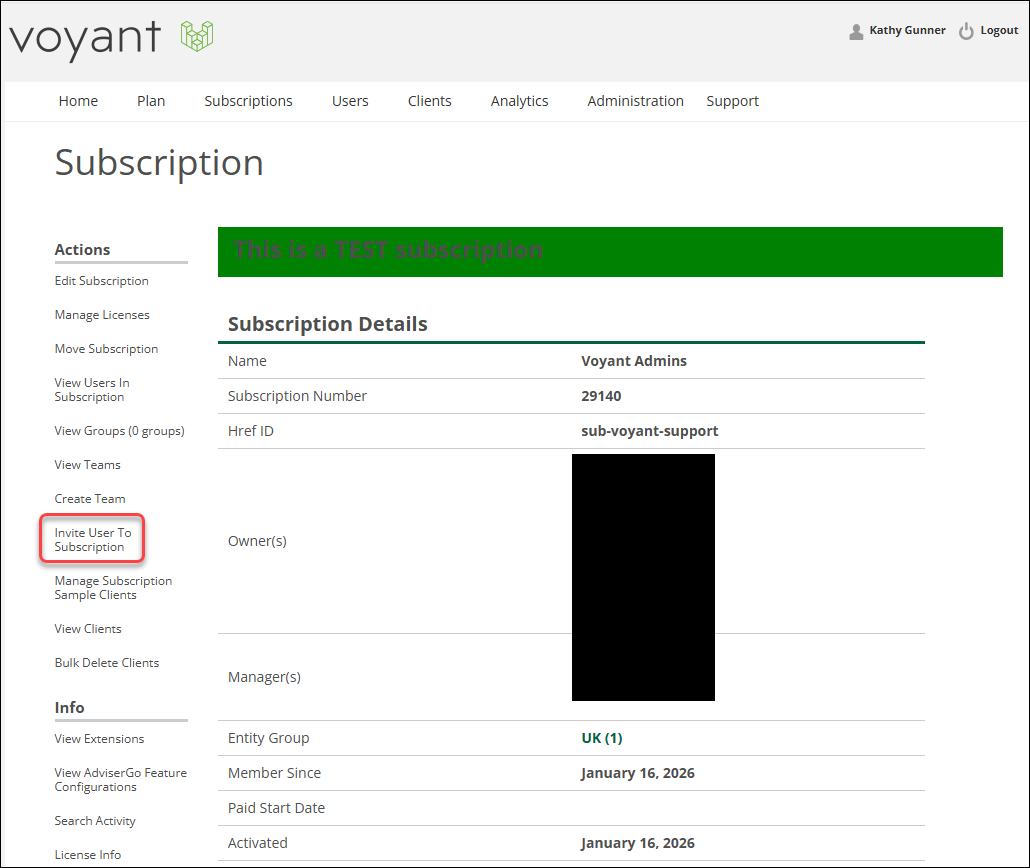Select Move Subscription
1030x868 pixels.
(106, 349)
